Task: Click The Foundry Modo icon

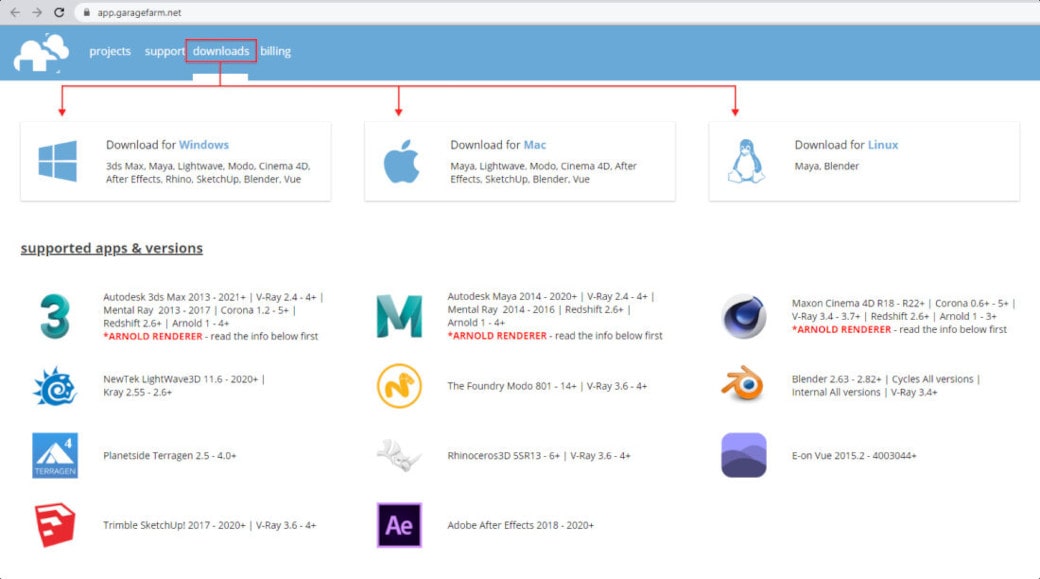Action: coord(399,386)
